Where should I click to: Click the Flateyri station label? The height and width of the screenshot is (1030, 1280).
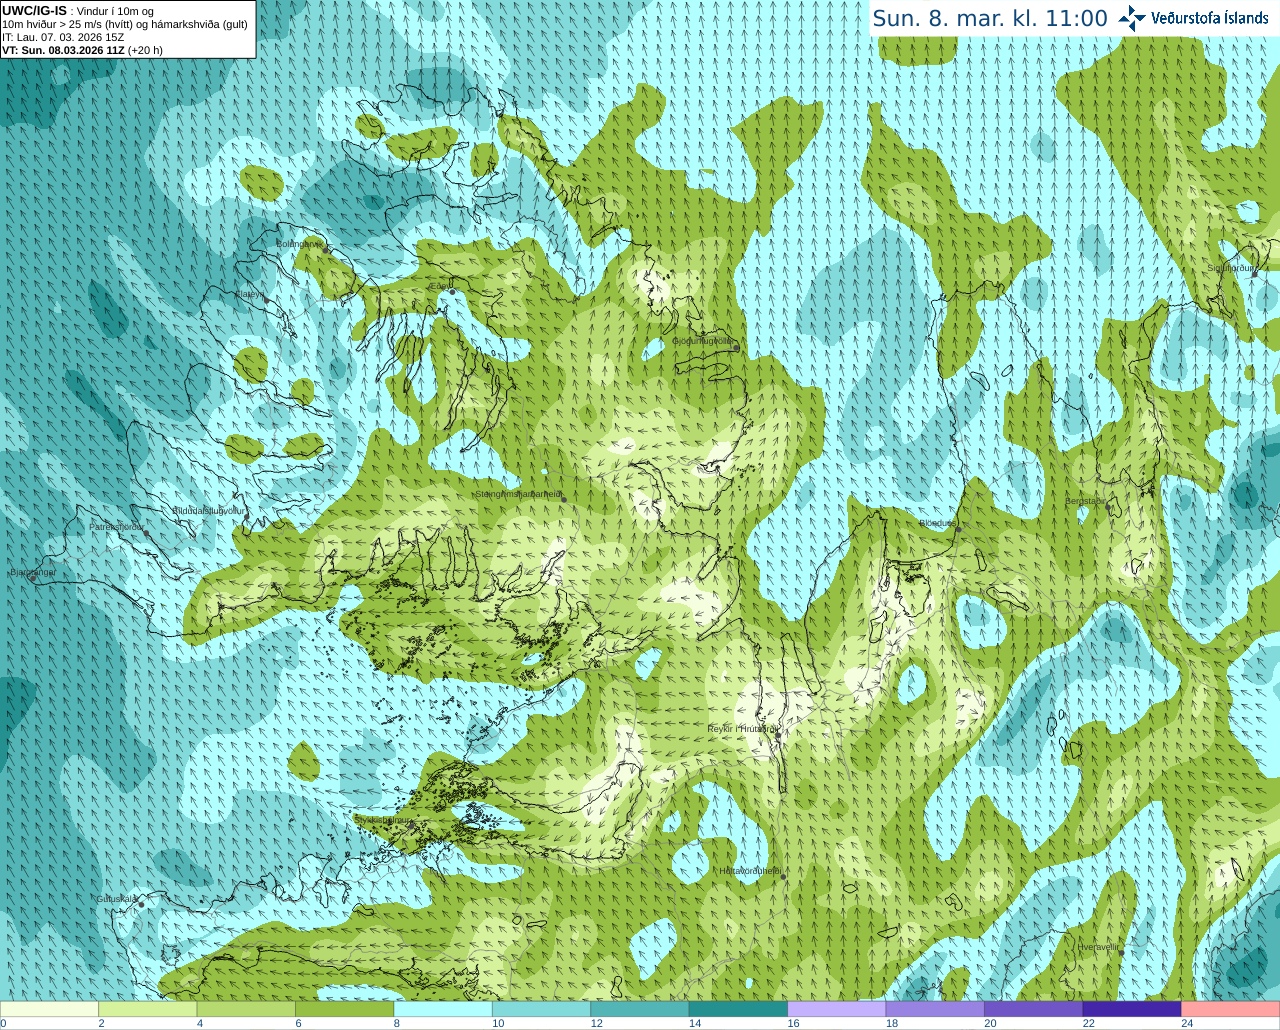pos(249,294)
